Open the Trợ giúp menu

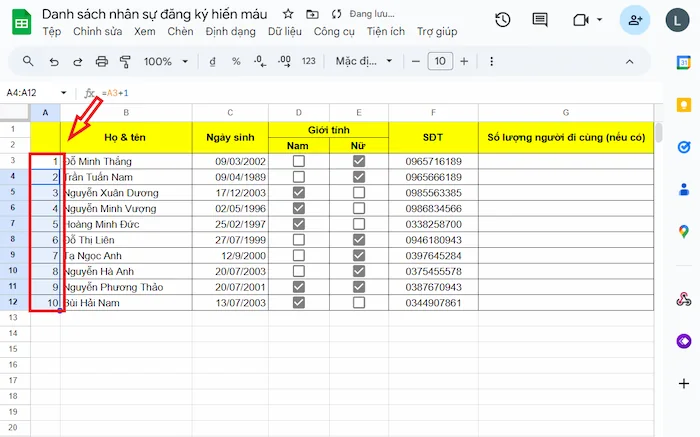[437, 32]
